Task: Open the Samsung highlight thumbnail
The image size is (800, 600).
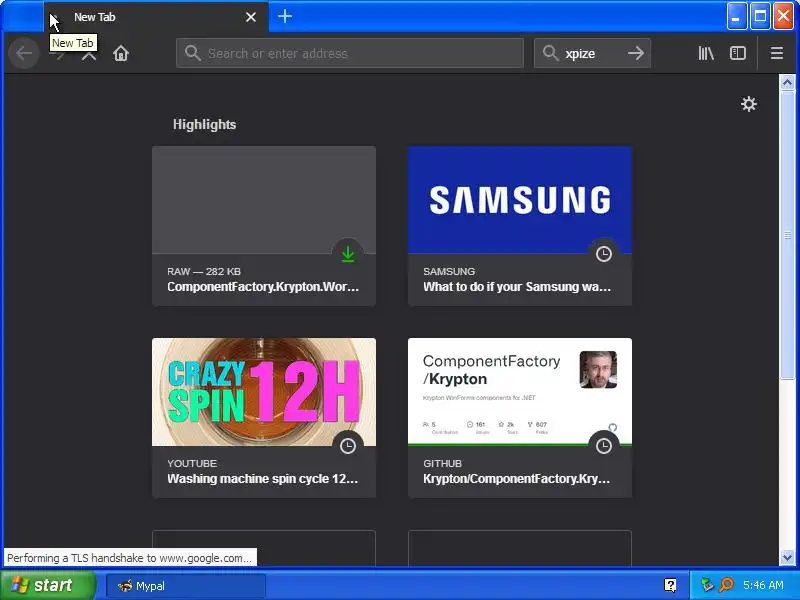Action: 520,200
